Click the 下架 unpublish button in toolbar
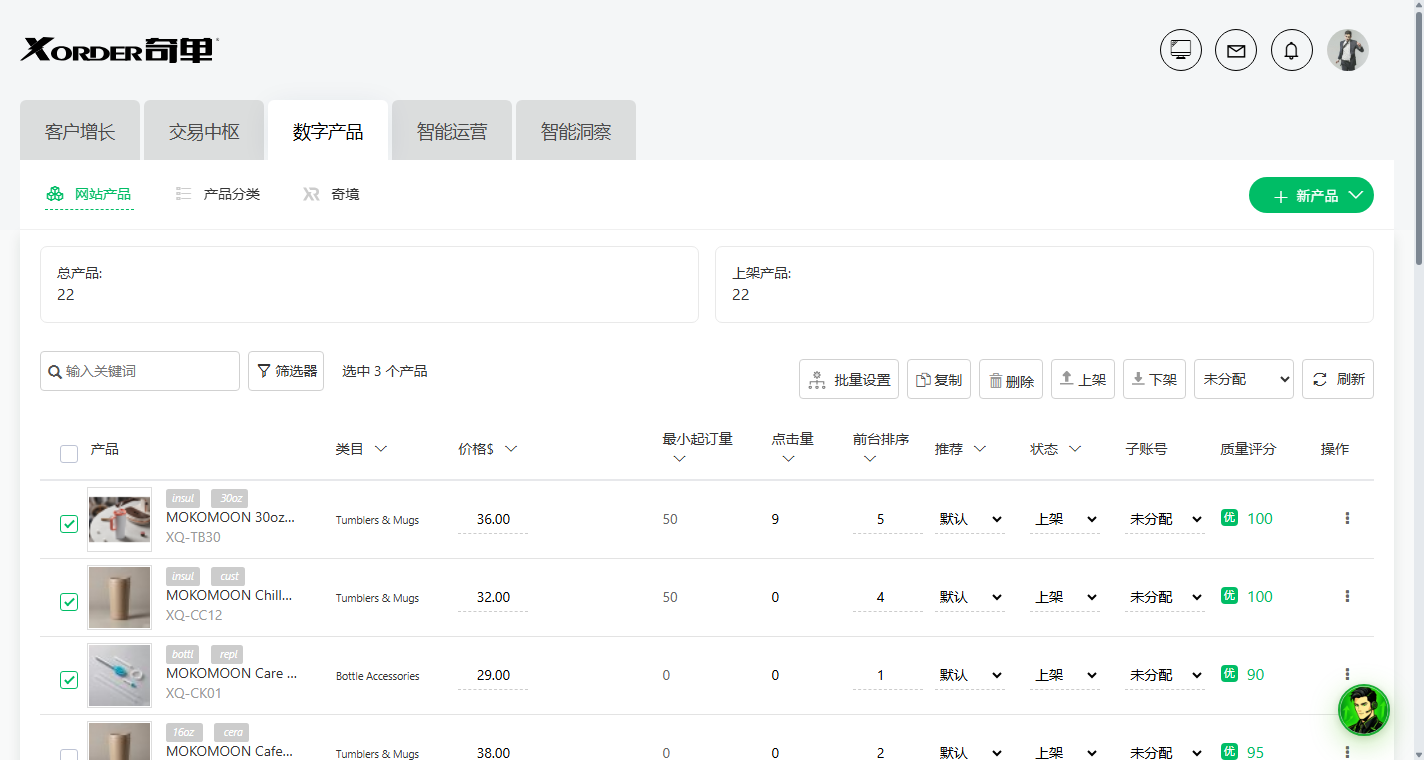 click(1154, 379)
